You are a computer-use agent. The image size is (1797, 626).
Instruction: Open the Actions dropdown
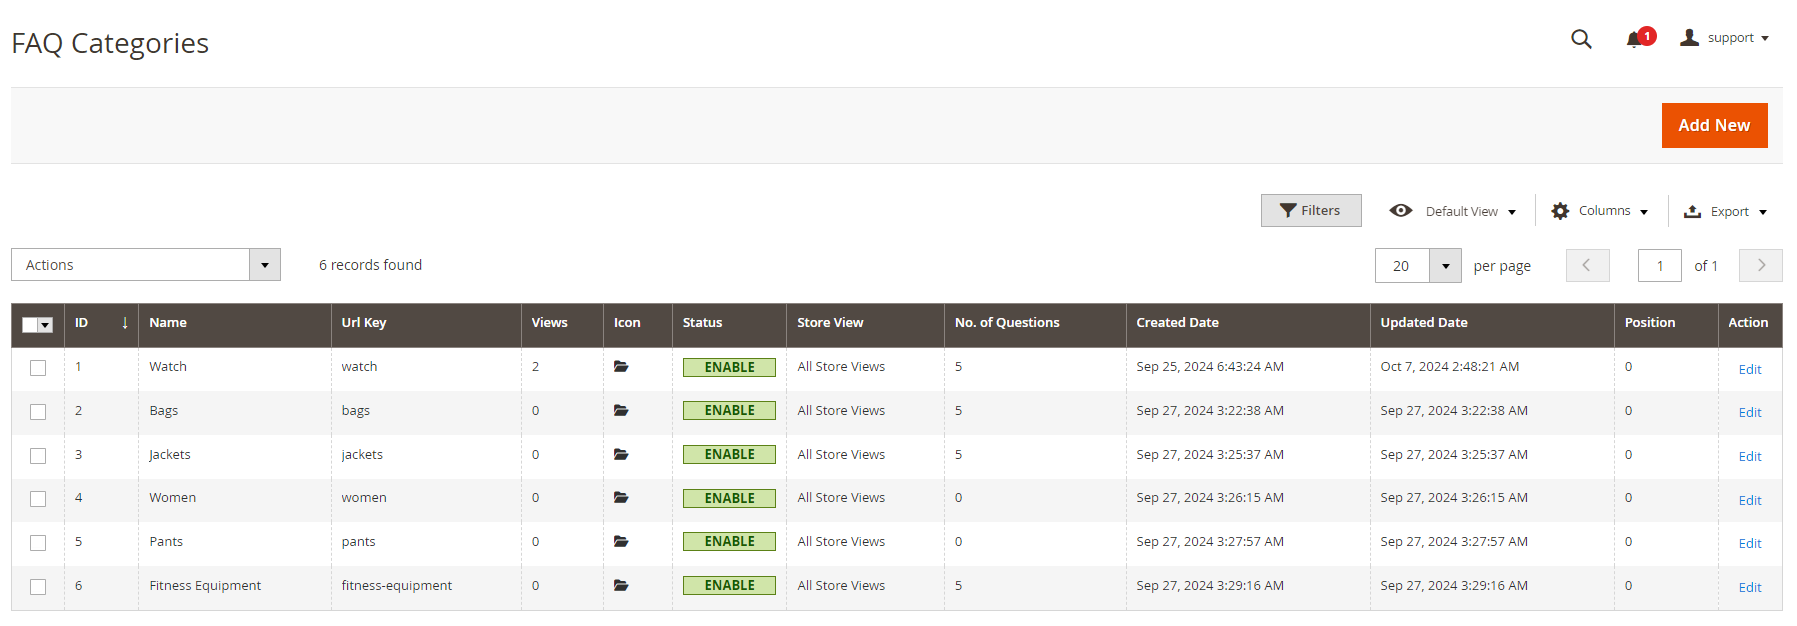(146, 265)
